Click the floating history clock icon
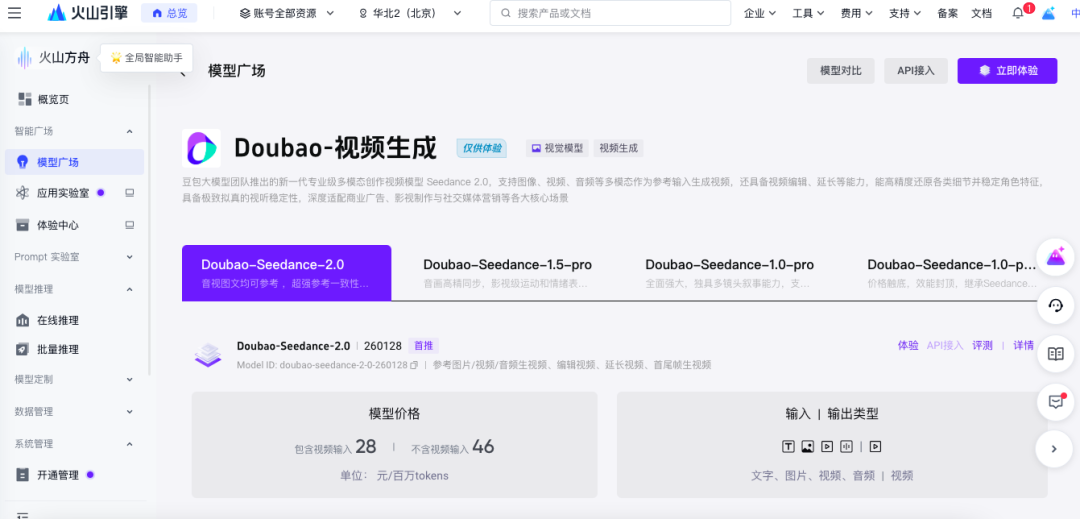The height and width of the screenshot is (519, 1080). 1055,305
